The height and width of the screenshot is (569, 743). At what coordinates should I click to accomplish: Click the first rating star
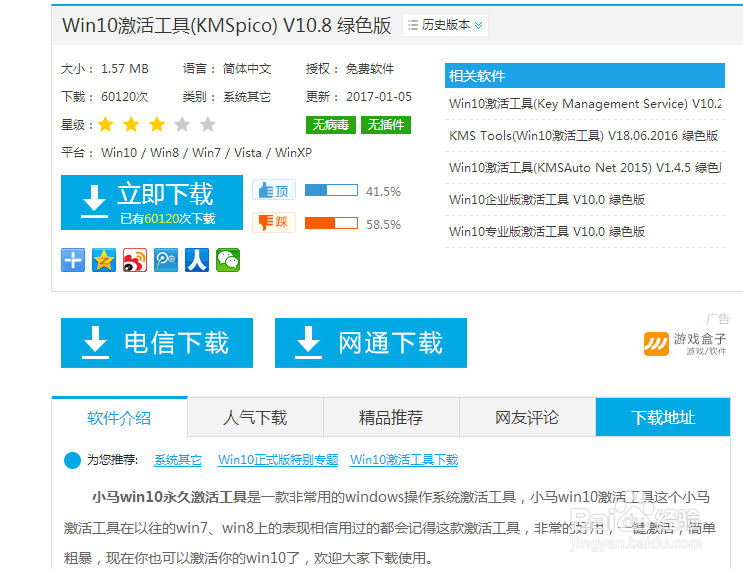pos(106,125)
